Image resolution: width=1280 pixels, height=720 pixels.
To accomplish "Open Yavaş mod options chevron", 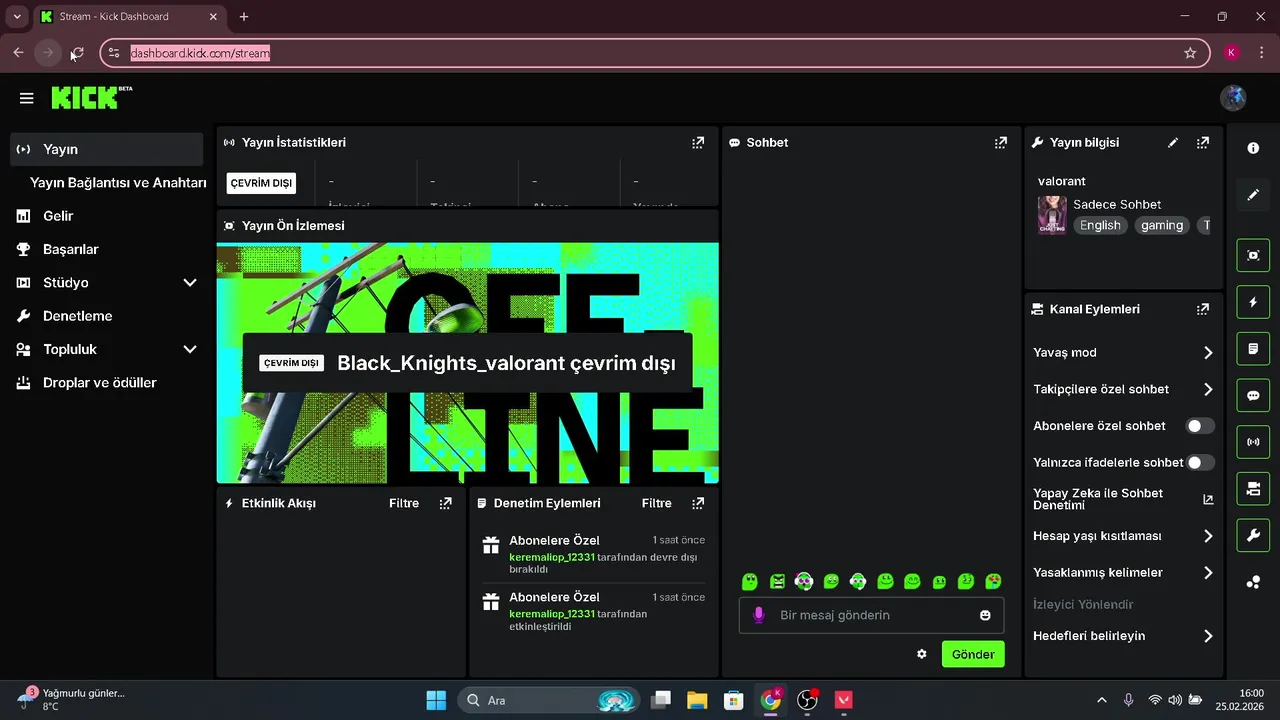I will click(x=1208, y=353).
